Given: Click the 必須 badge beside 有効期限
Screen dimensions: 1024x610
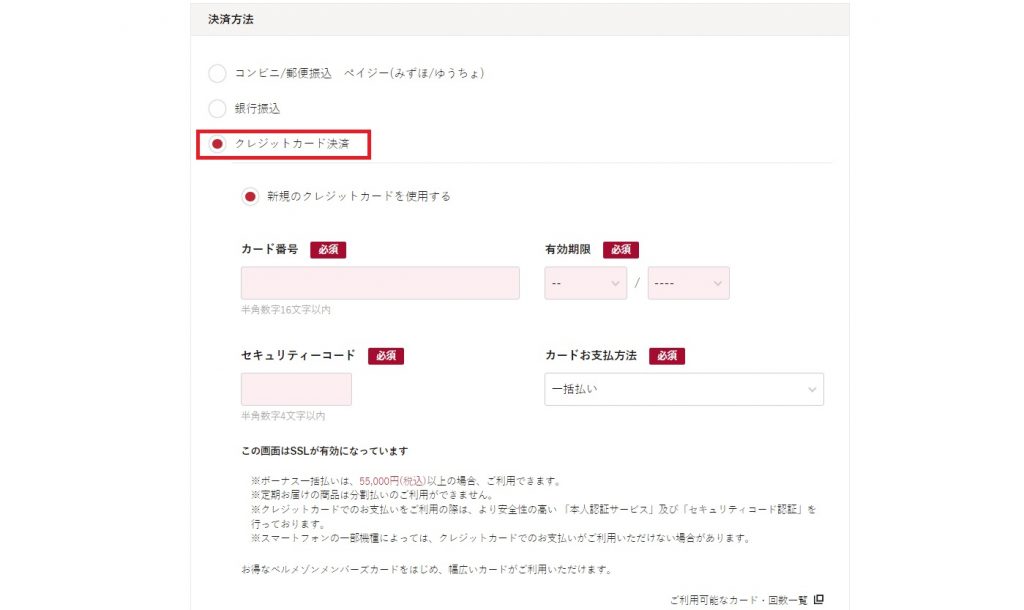Looking at the screenshot, I should [620, 250].
